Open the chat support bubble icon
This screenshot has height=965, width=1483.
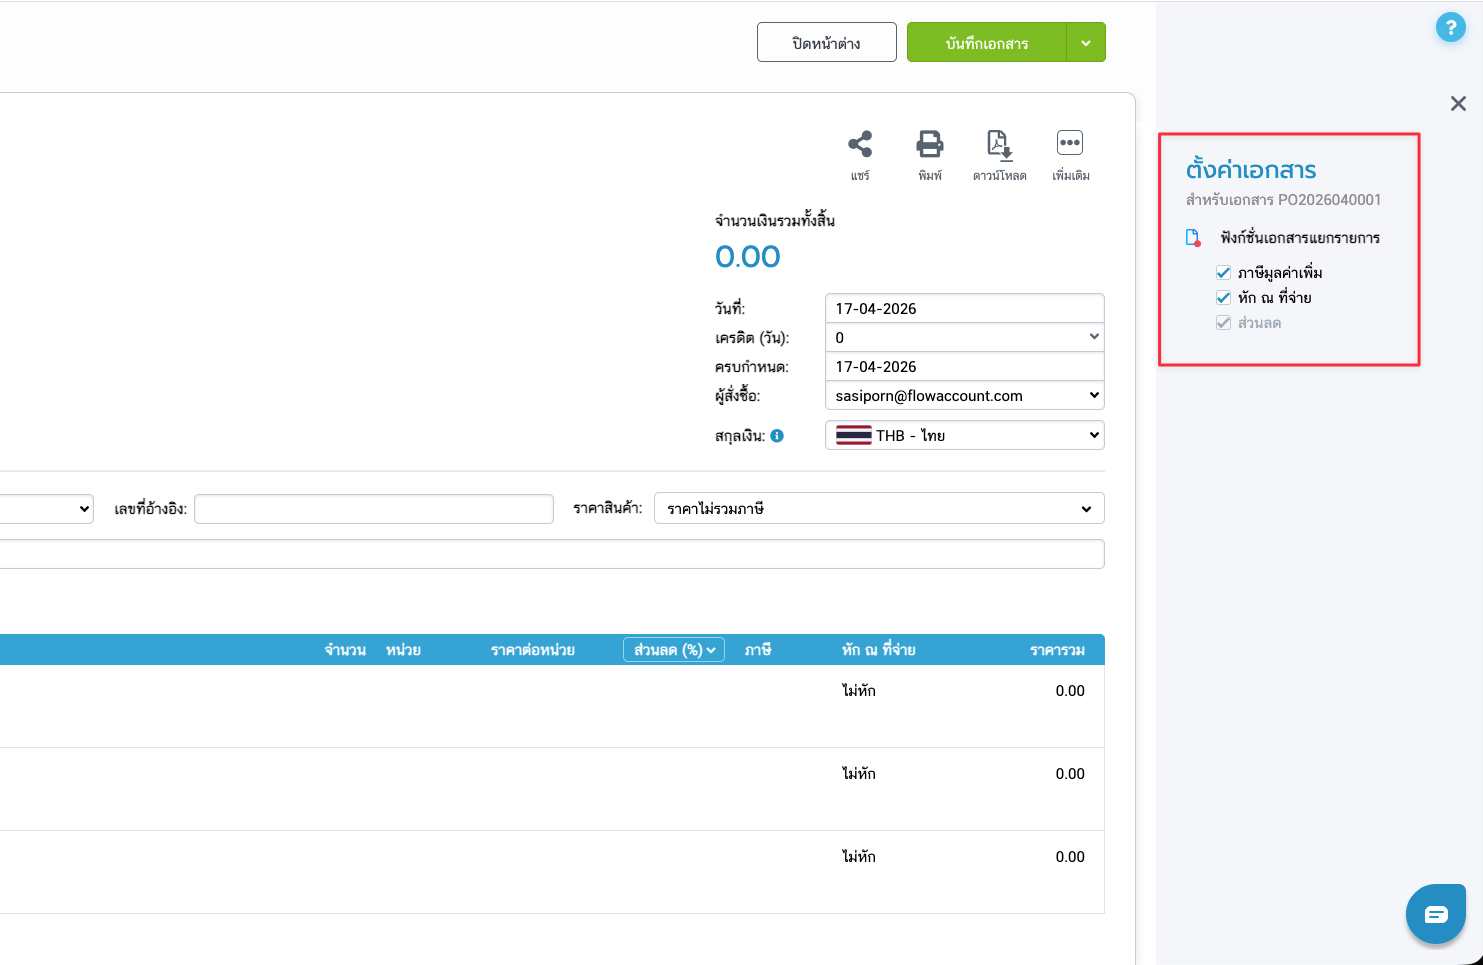coord(1436,914)
